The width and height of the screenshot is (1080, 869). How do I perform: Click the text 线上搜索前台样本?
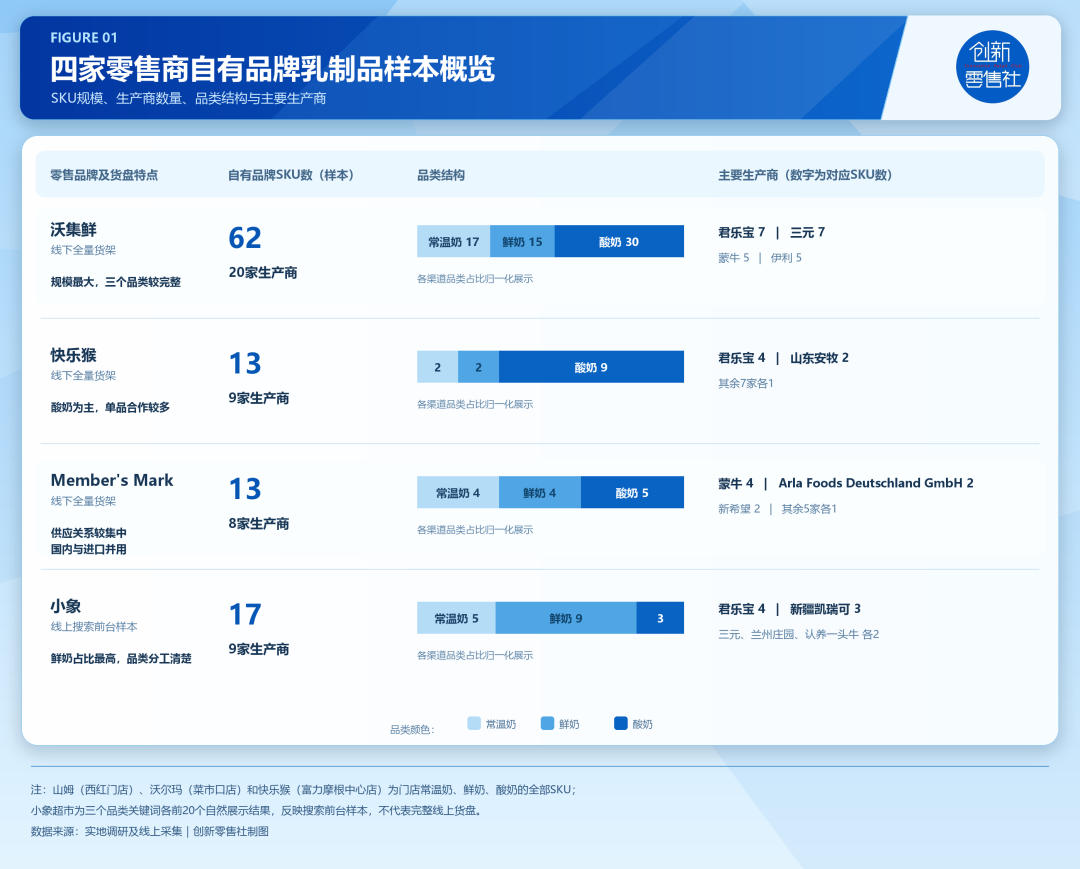coord(94,627)
